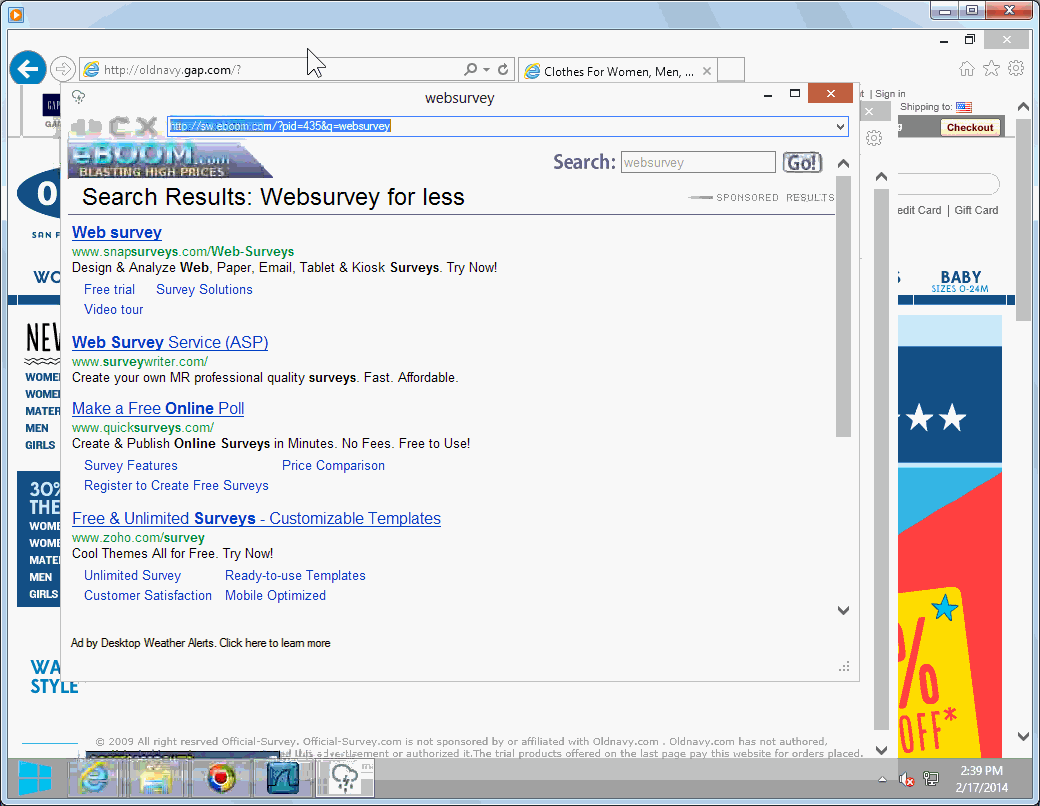Click Sign in on Old Navy page
This screenshot has width=1040, height=806.
tap(890, 94)
